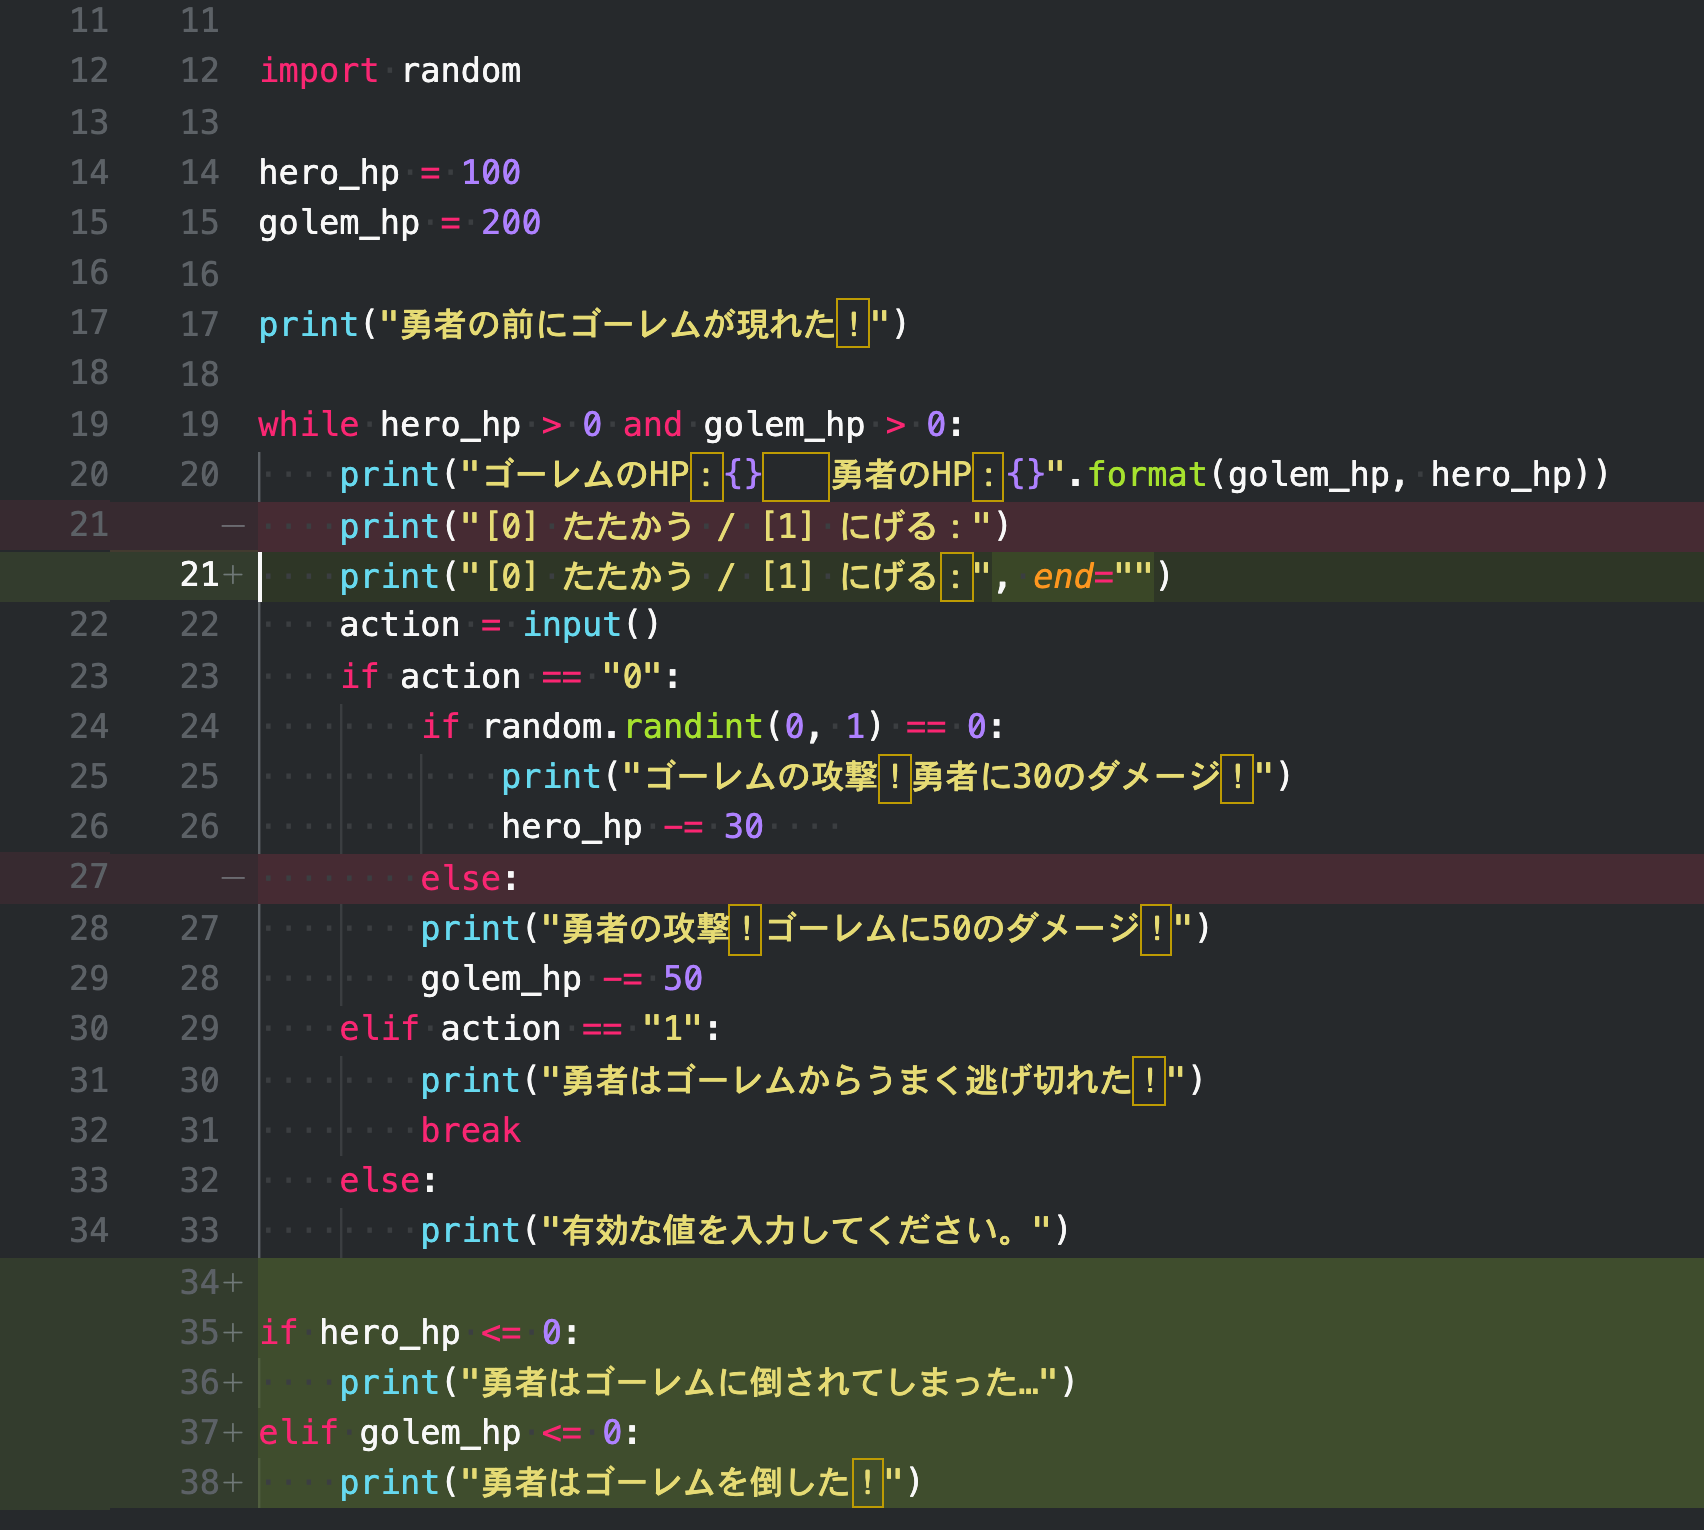Image resolution: width=1704 pixels, height=1530 pixels.
Task: Click the string "0" compared with action
Action: pyautogui.click(x=632, y=676)
